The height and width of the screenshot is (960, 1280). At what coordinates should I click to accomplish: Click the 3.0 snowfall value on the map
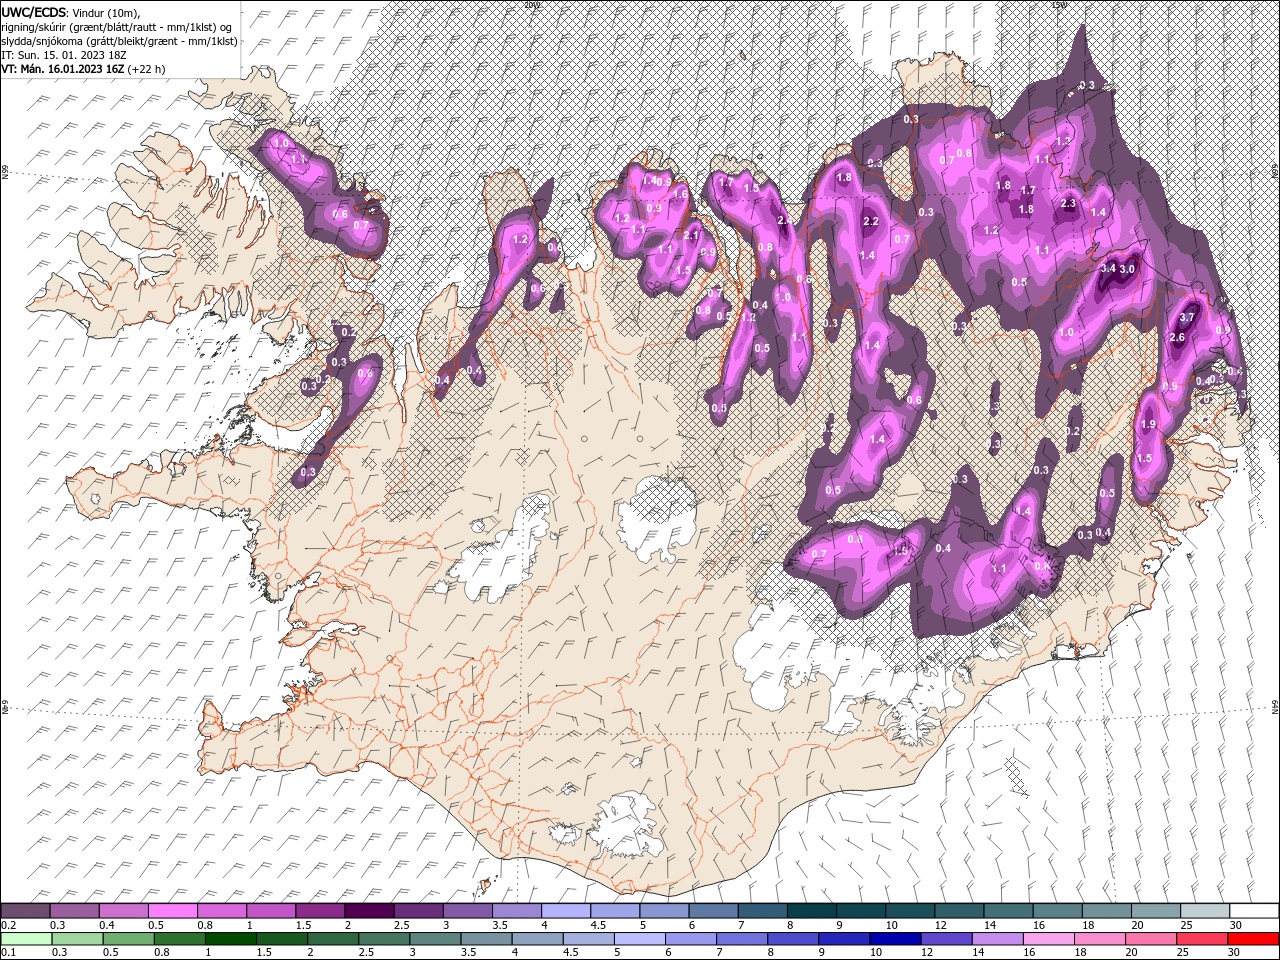[1127, 269]
